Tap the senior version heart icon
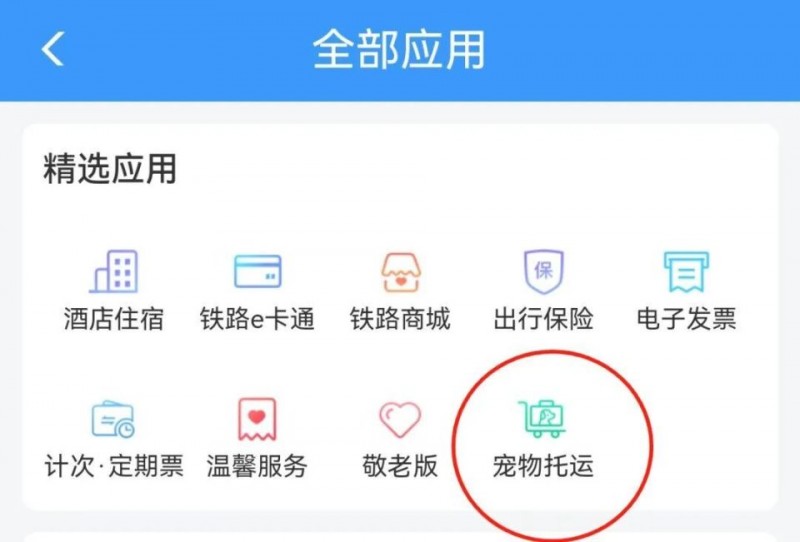 (400, 420)
